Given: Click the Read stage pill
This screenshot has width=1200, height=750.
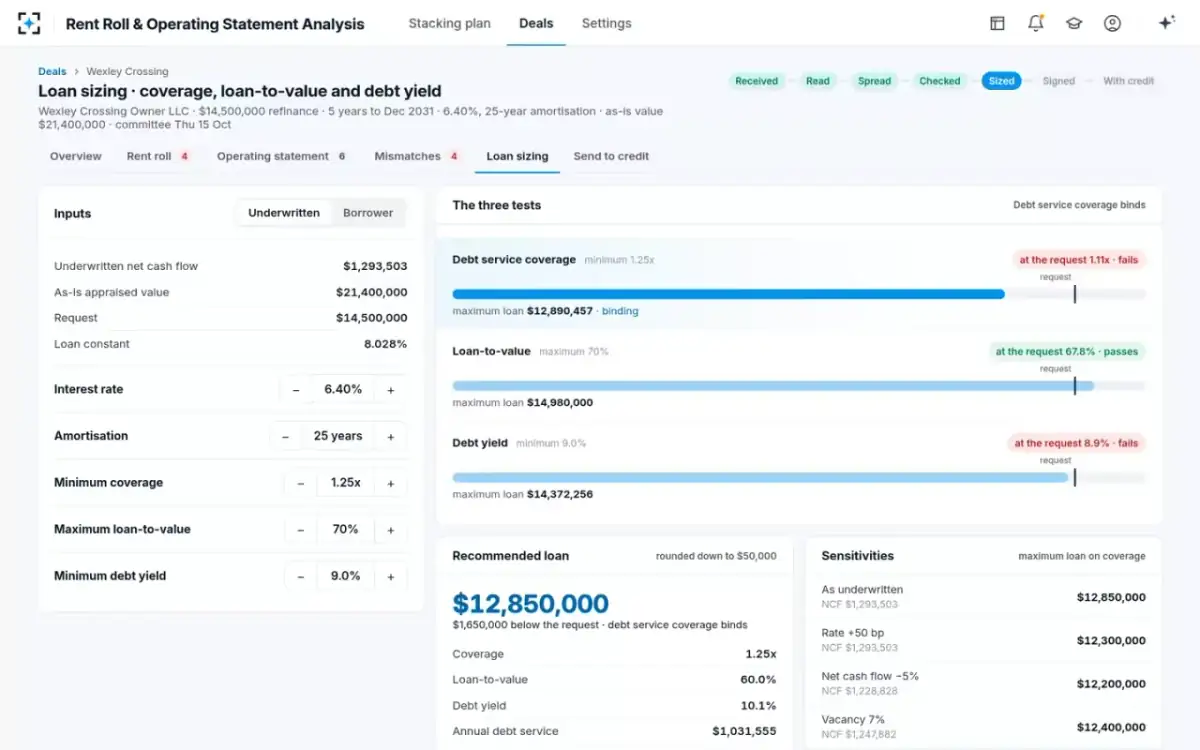Looking at the screenshot, I should [x=818, y=81].
